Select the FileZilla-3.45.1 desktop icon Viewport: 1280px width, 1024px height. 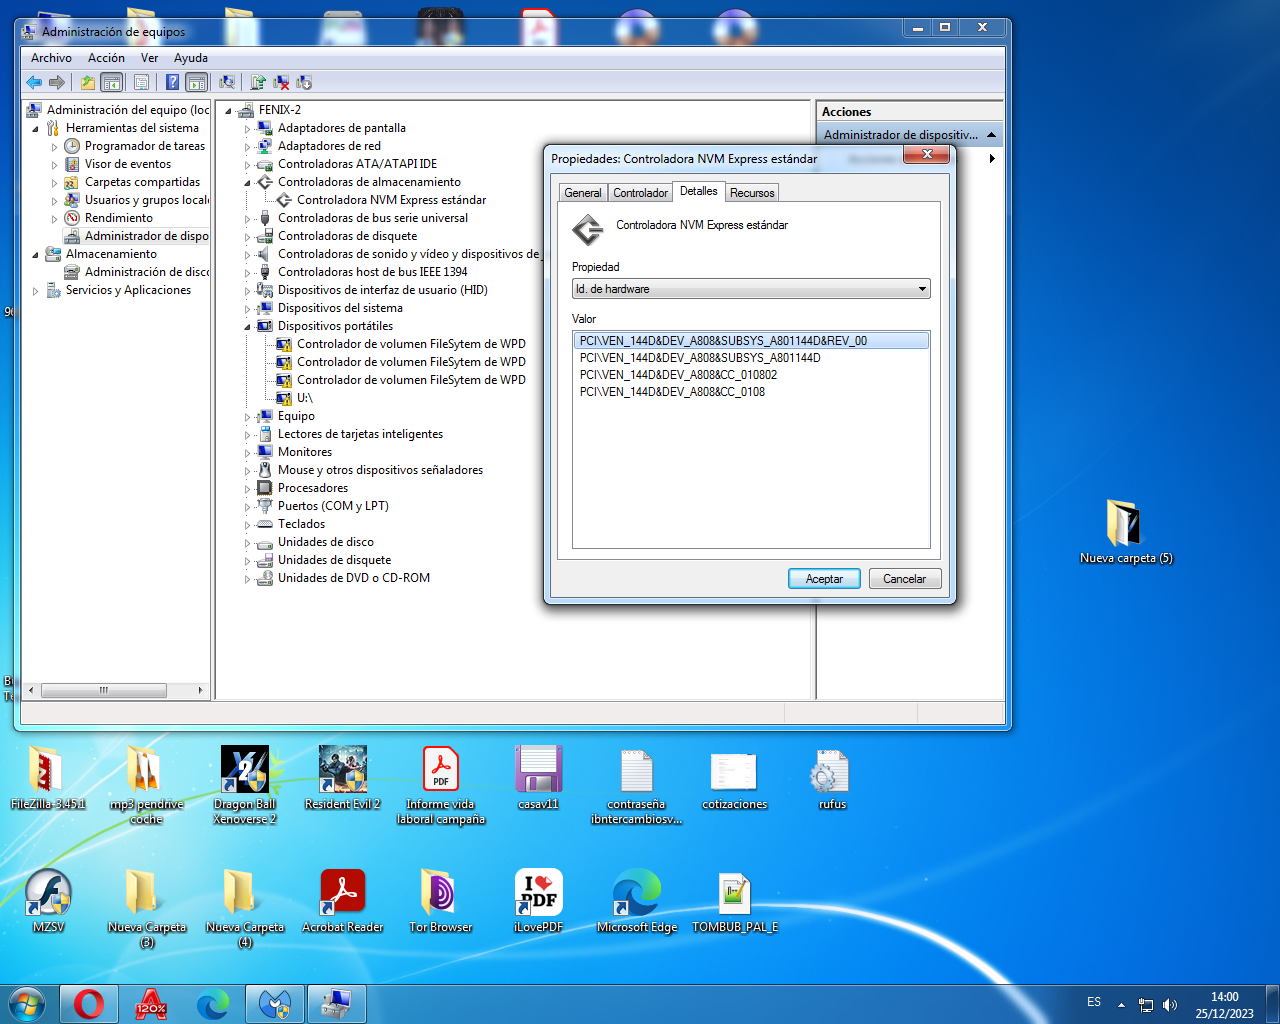(48, 778)
